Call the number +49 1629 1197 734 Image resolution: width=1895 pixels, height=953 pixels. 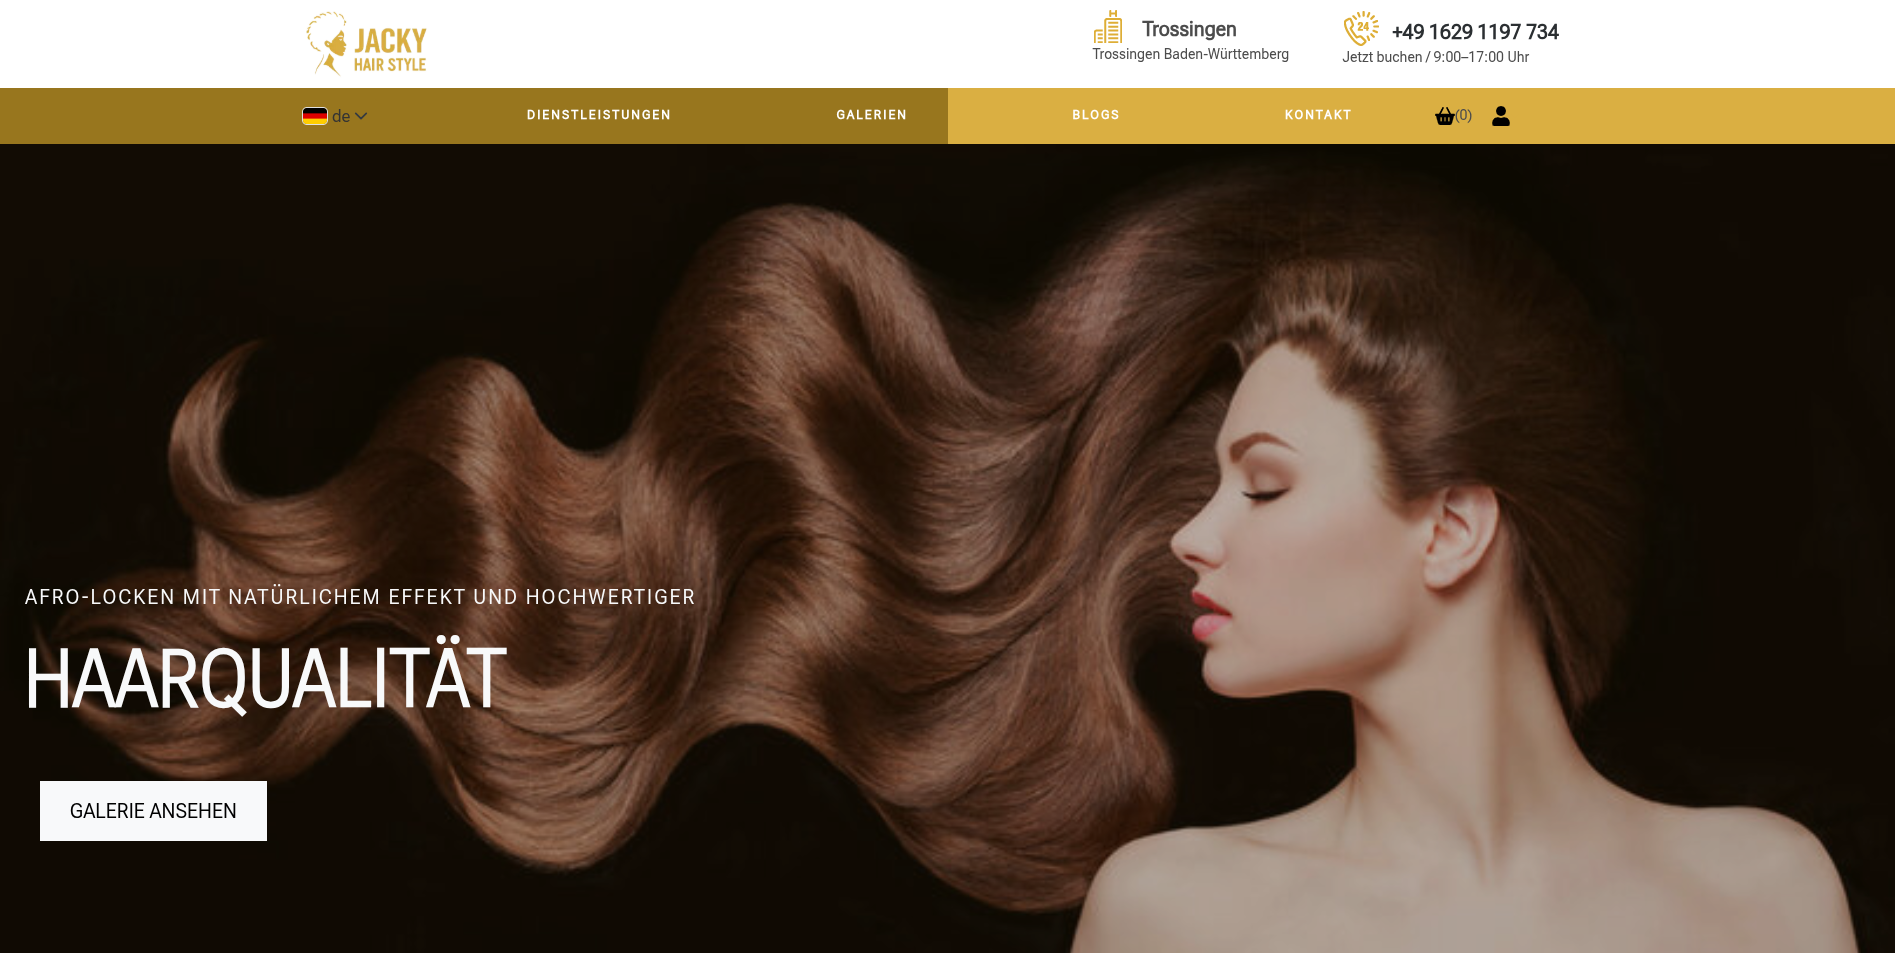click(1474, 32)
